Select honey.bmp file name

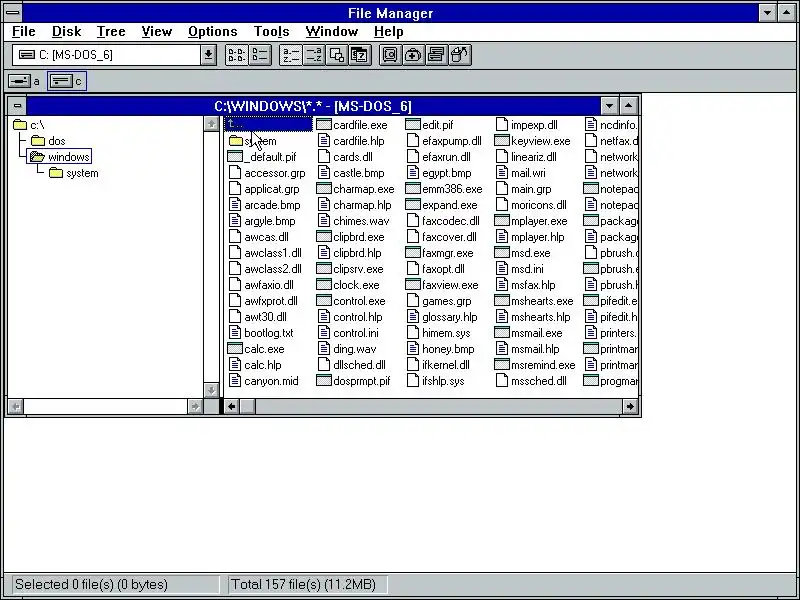(448, 349)
